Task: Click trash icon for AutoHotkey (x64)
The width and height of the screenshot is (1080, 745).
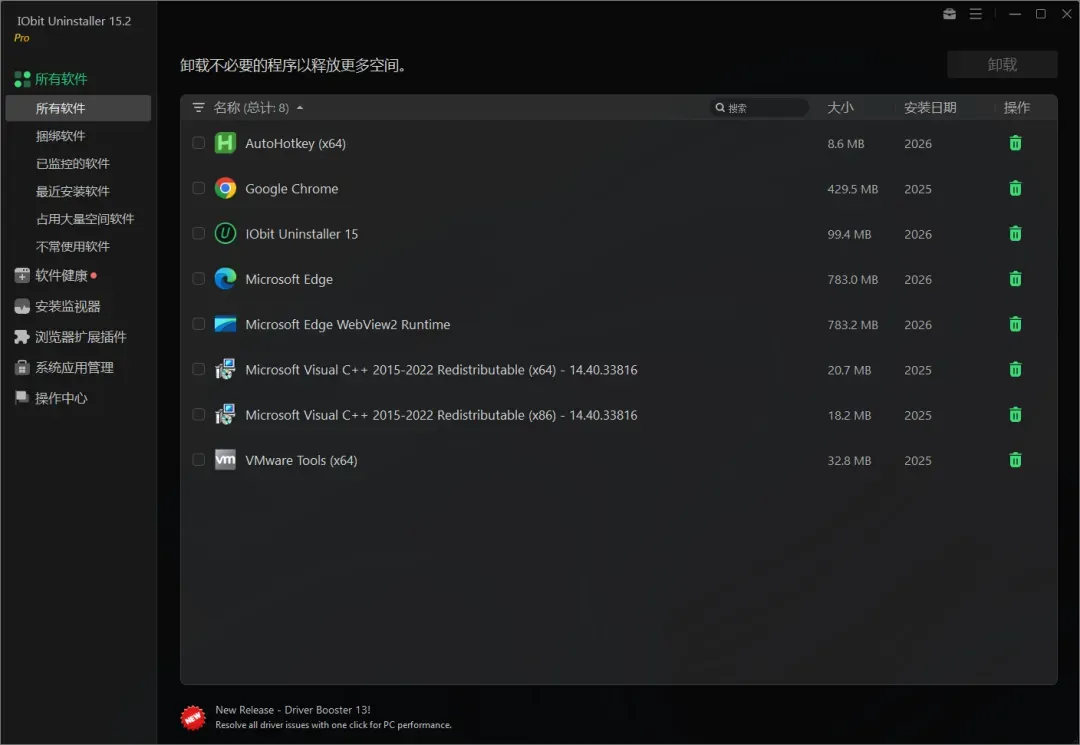Action: click(1015, 143)
